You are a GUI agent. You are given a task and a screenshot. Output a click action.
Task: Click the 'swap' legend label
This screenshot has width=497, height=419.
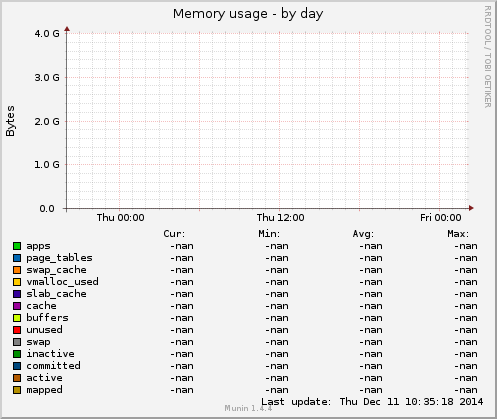(x=38, y=343)
